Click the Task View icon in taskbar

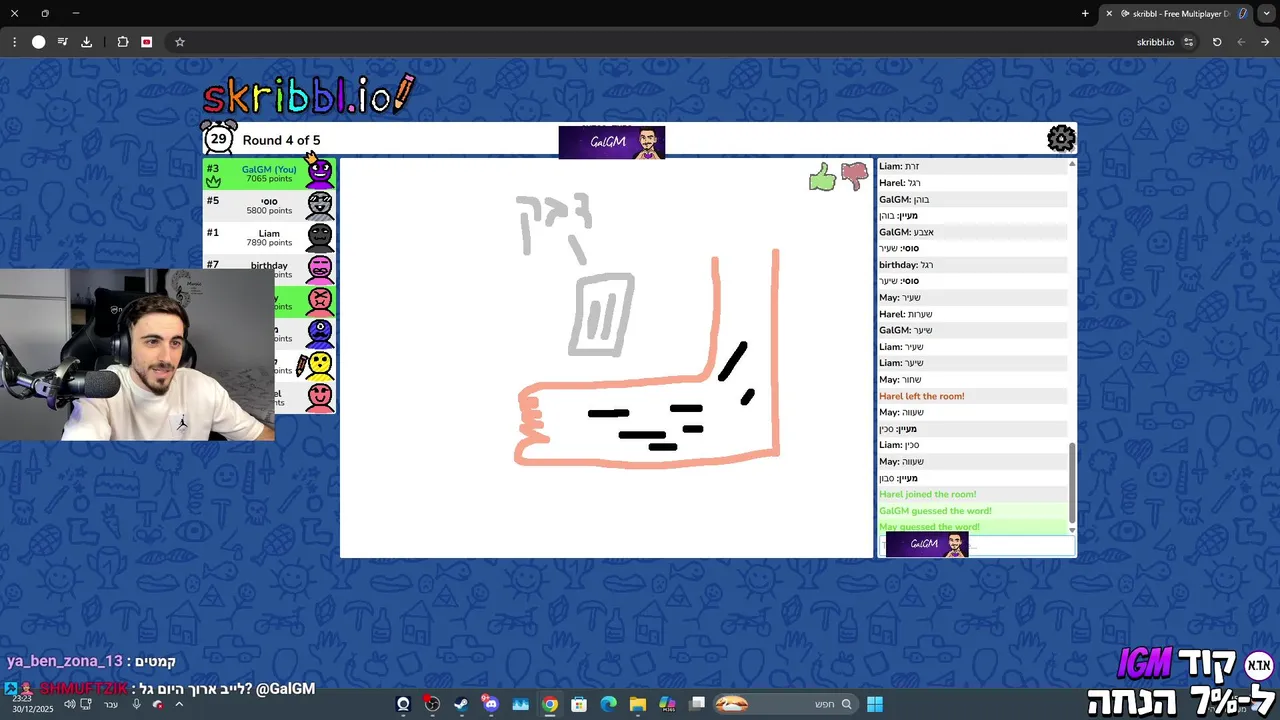(697, 704)
